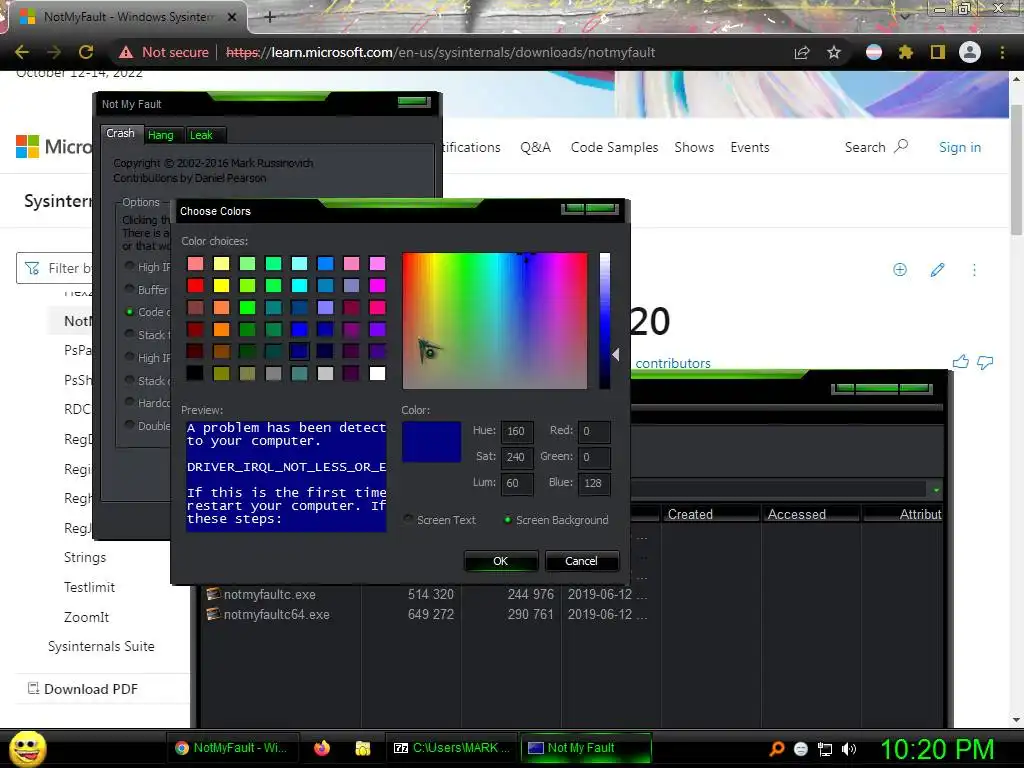Open the Shows navigation item
This screenshot has width=1024, height=768.
coord(694,148)
